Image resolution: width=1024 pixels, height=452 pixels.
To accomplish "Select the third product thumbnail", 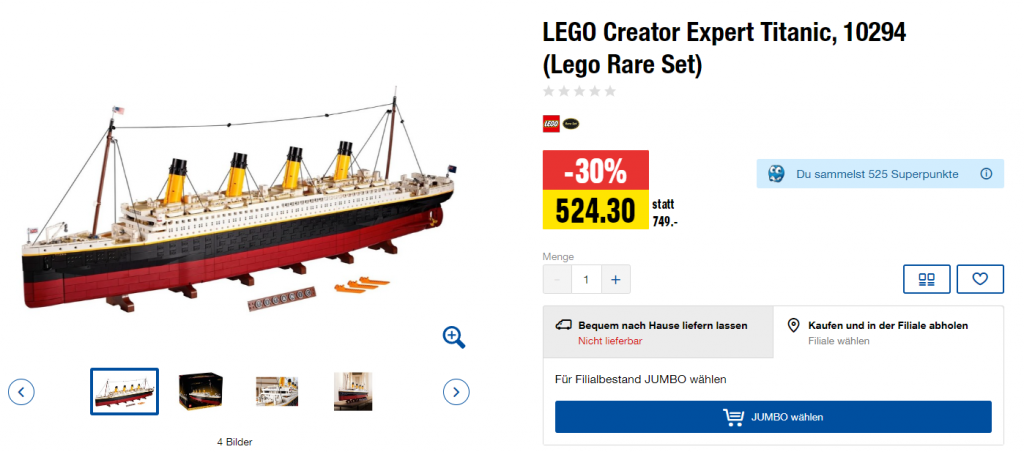I will point(277,391).
